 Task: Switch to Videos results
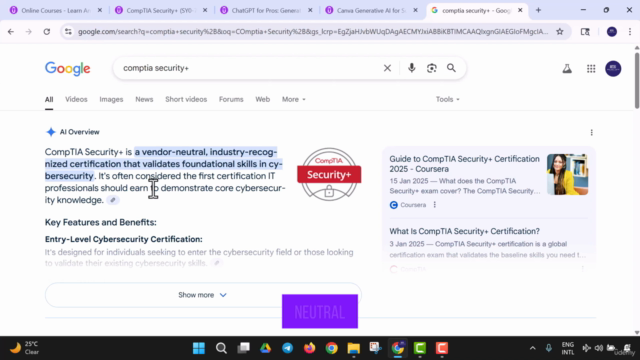pyautogui.click(x=76, y=99)
